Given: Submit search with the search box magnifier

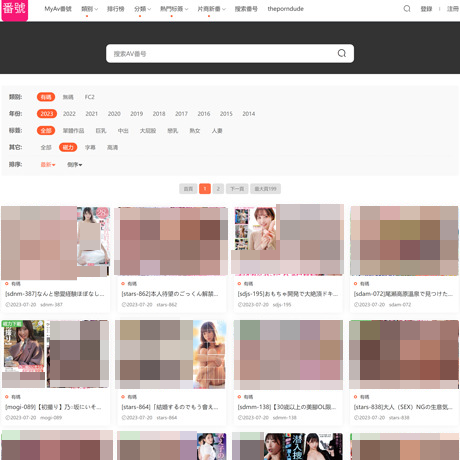Looking at the screenshot, I should coord(342,53).
